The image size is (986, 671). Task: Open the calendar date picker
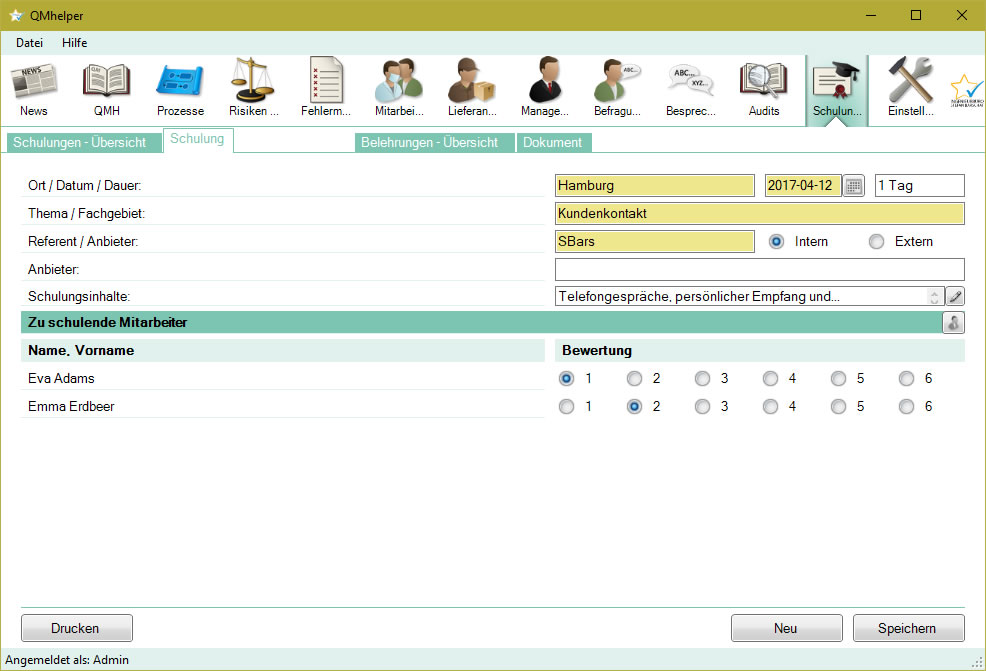click(x=853, y=186)
